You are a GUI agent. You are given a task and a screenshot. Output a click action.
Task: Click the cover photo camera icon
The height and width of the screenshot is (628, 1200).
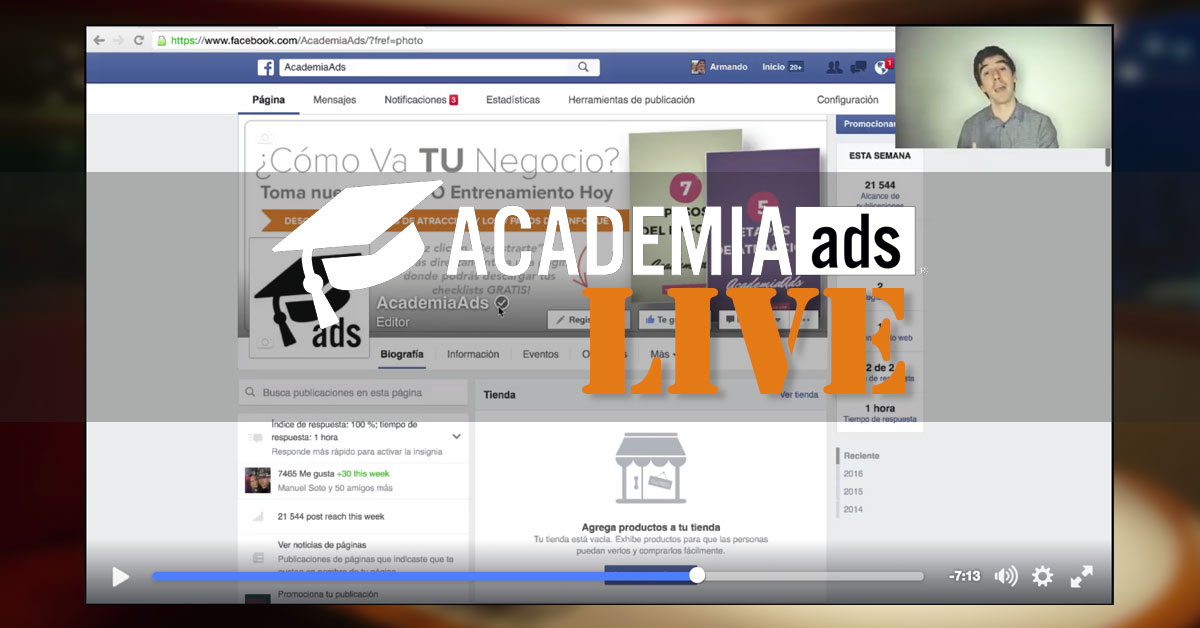coord(265,139)
